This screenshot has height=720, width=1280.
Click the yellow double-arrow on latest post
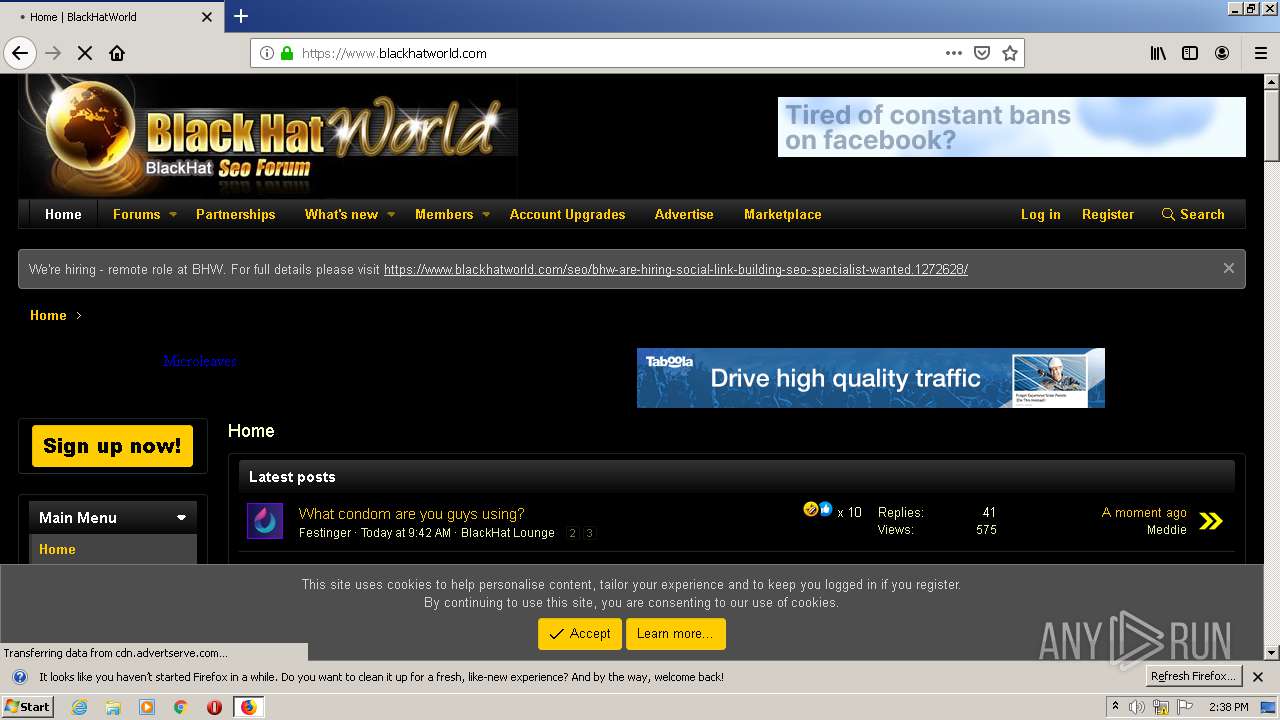click(1211, 521)
